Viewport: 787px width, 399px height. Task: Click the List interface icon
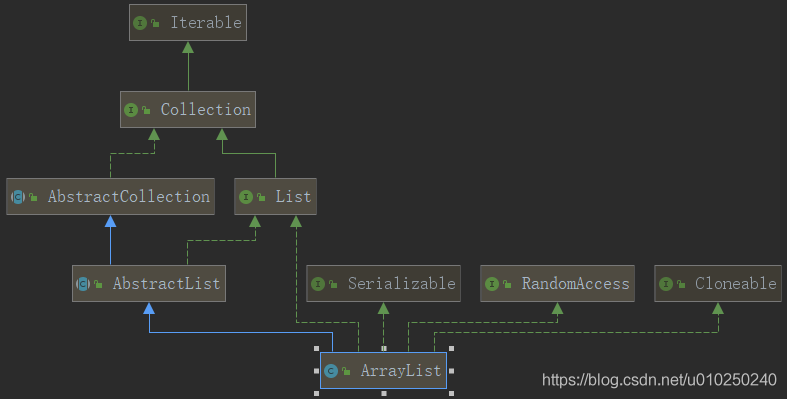point(245,197)
